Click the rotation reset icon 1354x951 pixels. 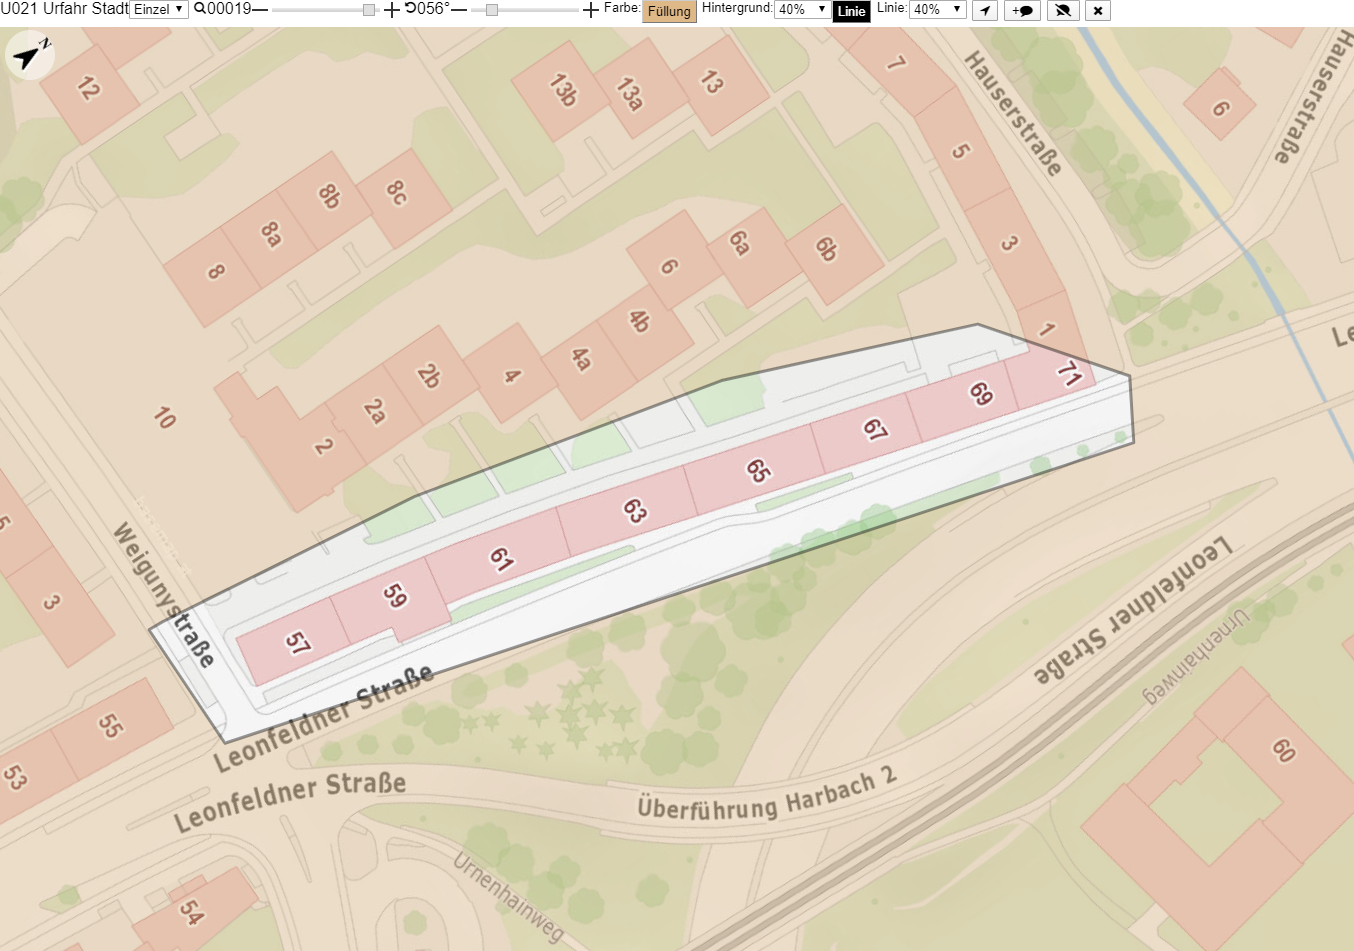click(410, 9)
